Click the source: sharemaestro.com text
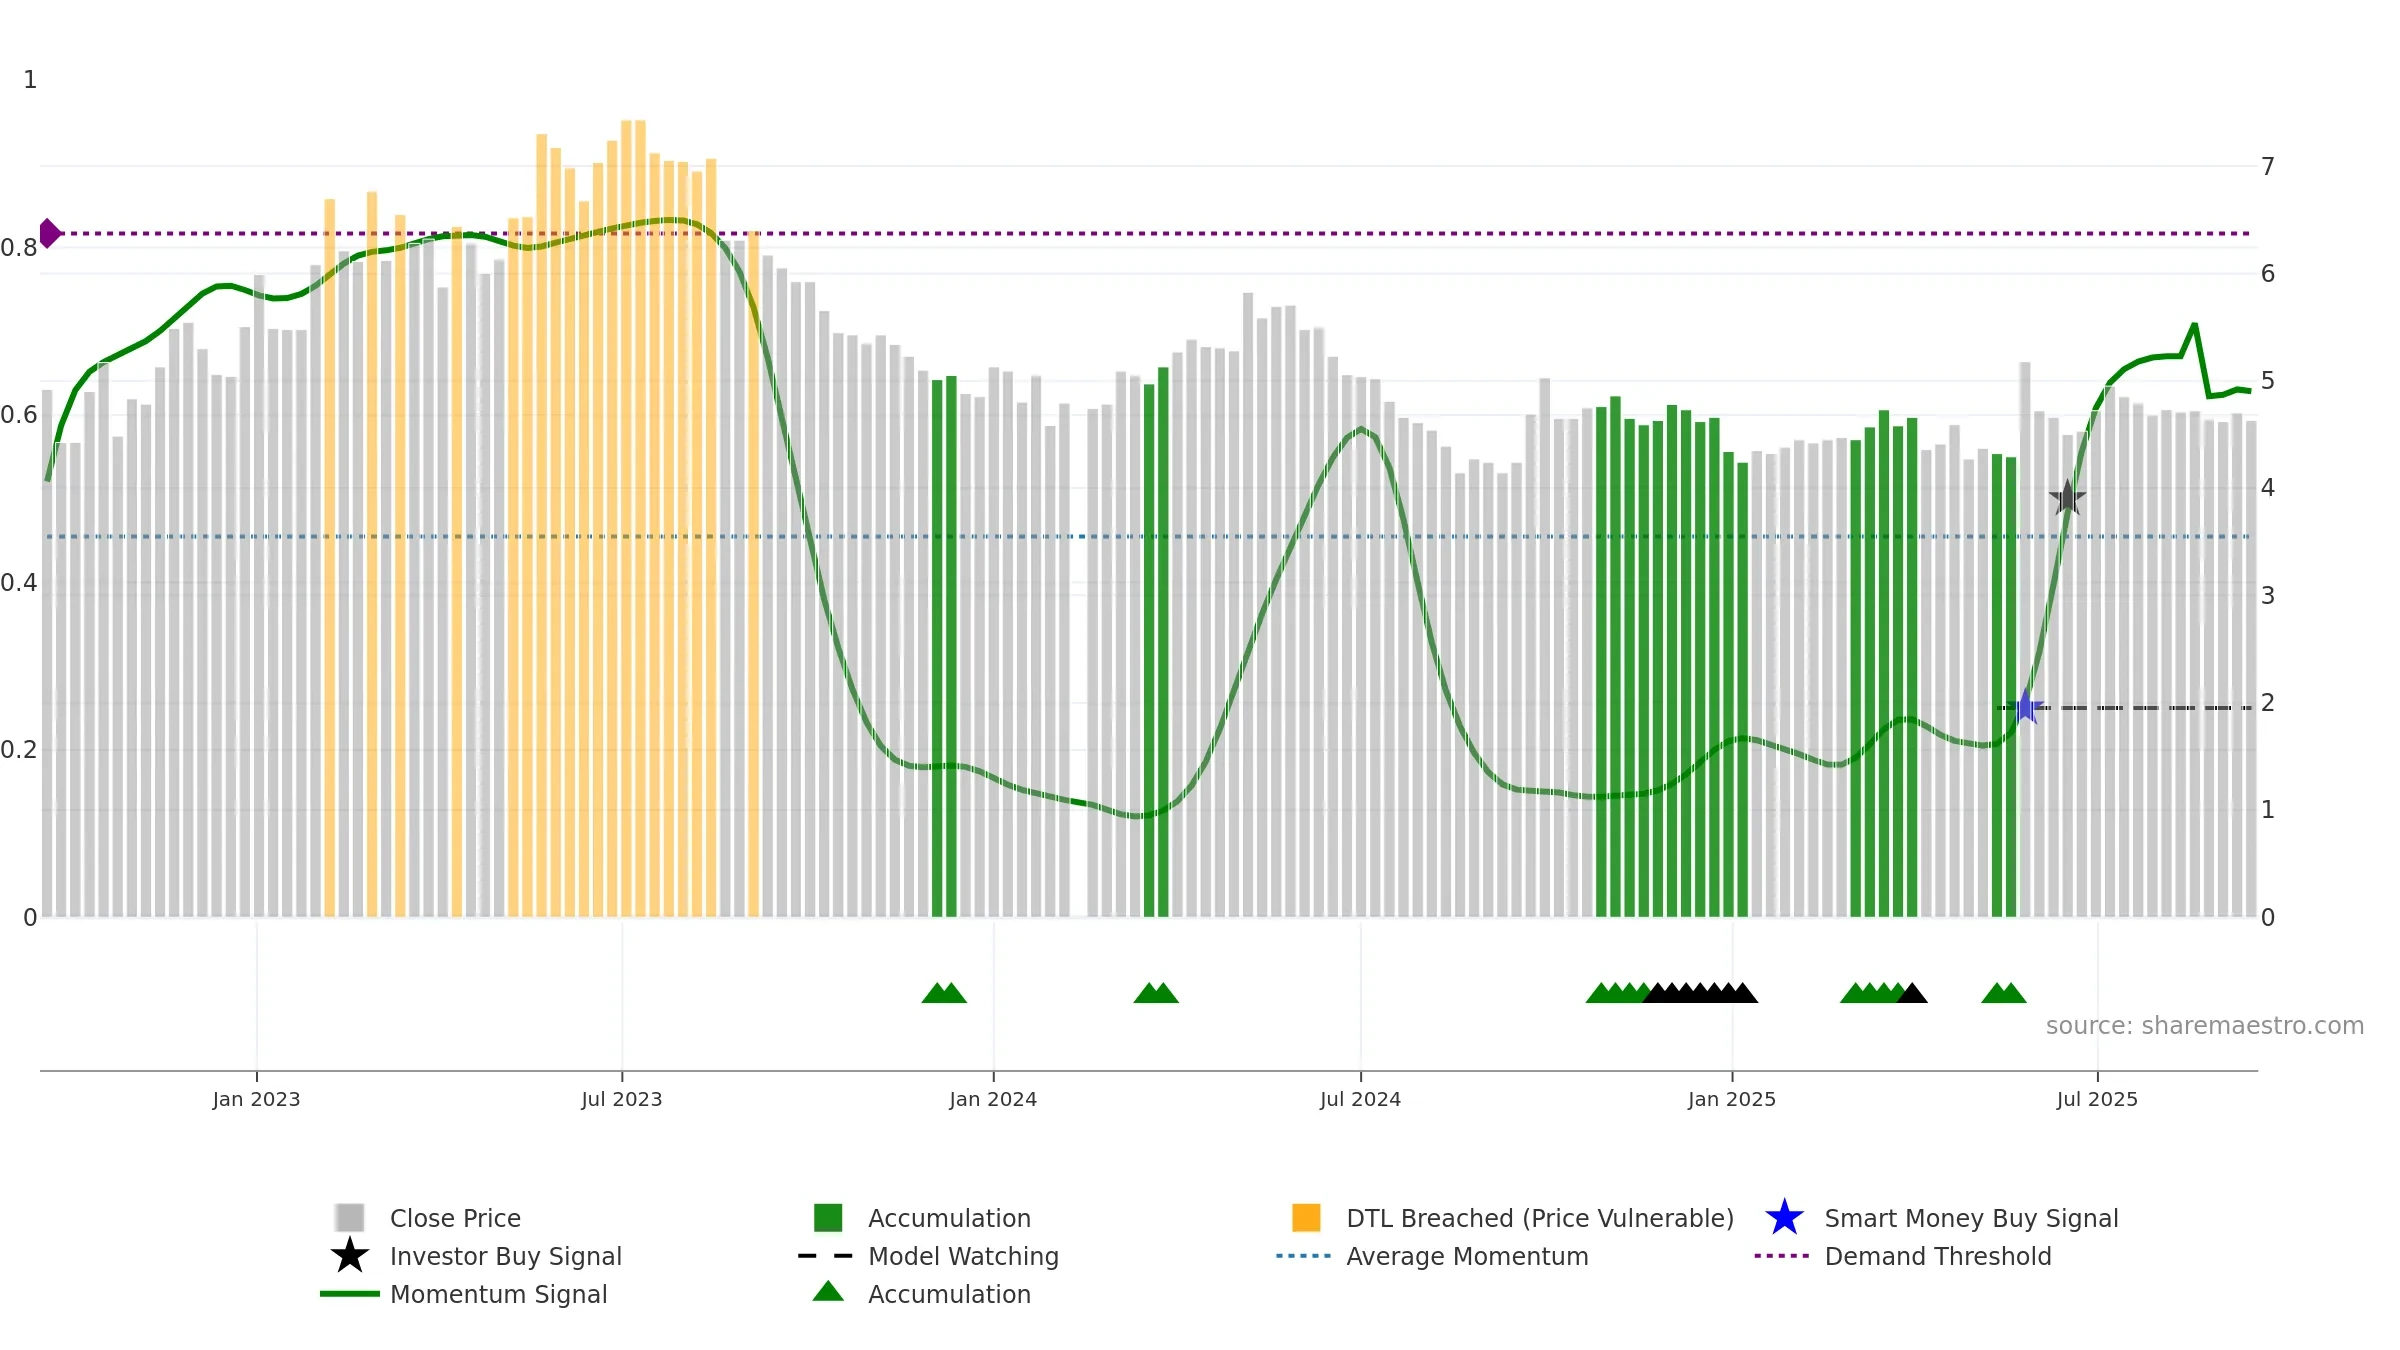The height and width of the screenshot is (1350, 2400). [2205, 1026]
